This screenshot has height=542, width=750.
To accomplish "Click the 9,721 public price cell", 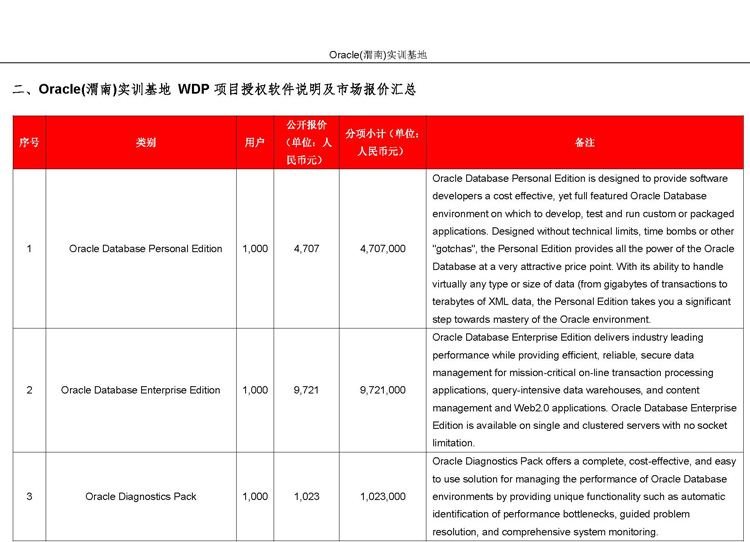I will coord(306,390).
